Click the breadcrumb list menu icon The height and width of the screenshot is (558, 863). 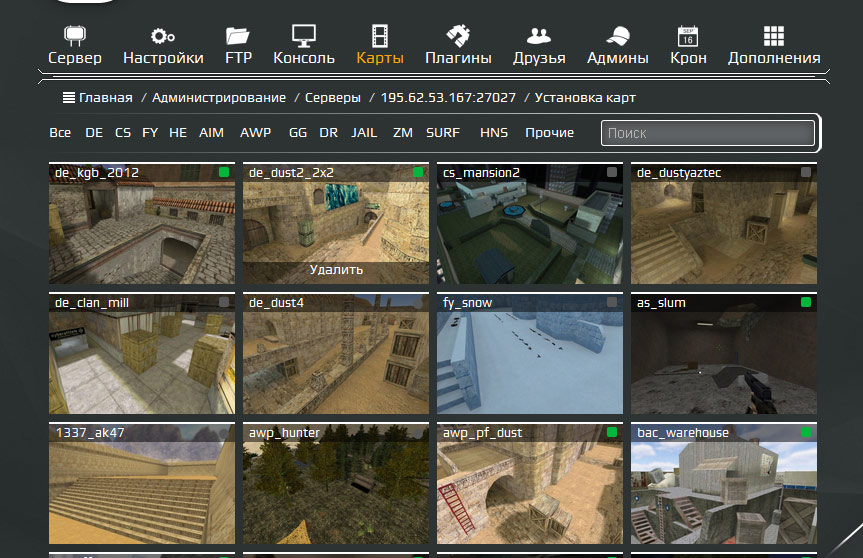pos(69,98)
